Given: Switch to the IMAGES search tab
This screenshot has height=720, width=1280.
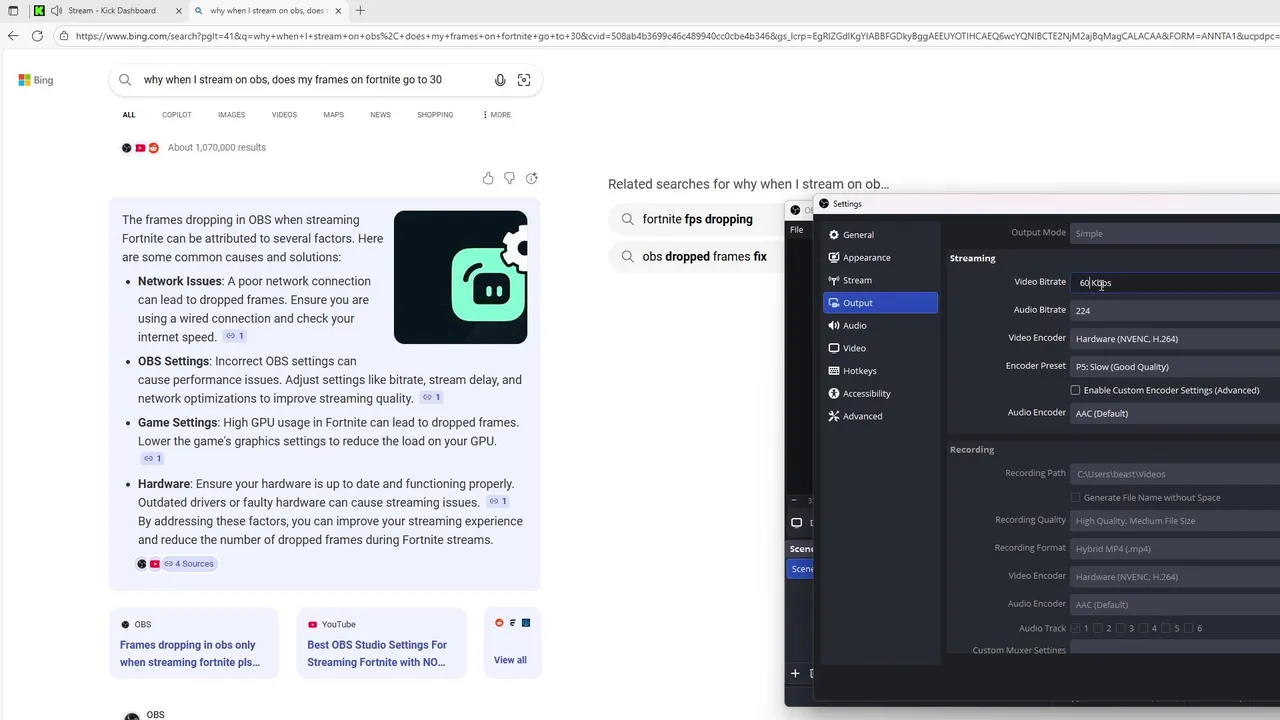Looking at the screenshot, I should 231,115.
